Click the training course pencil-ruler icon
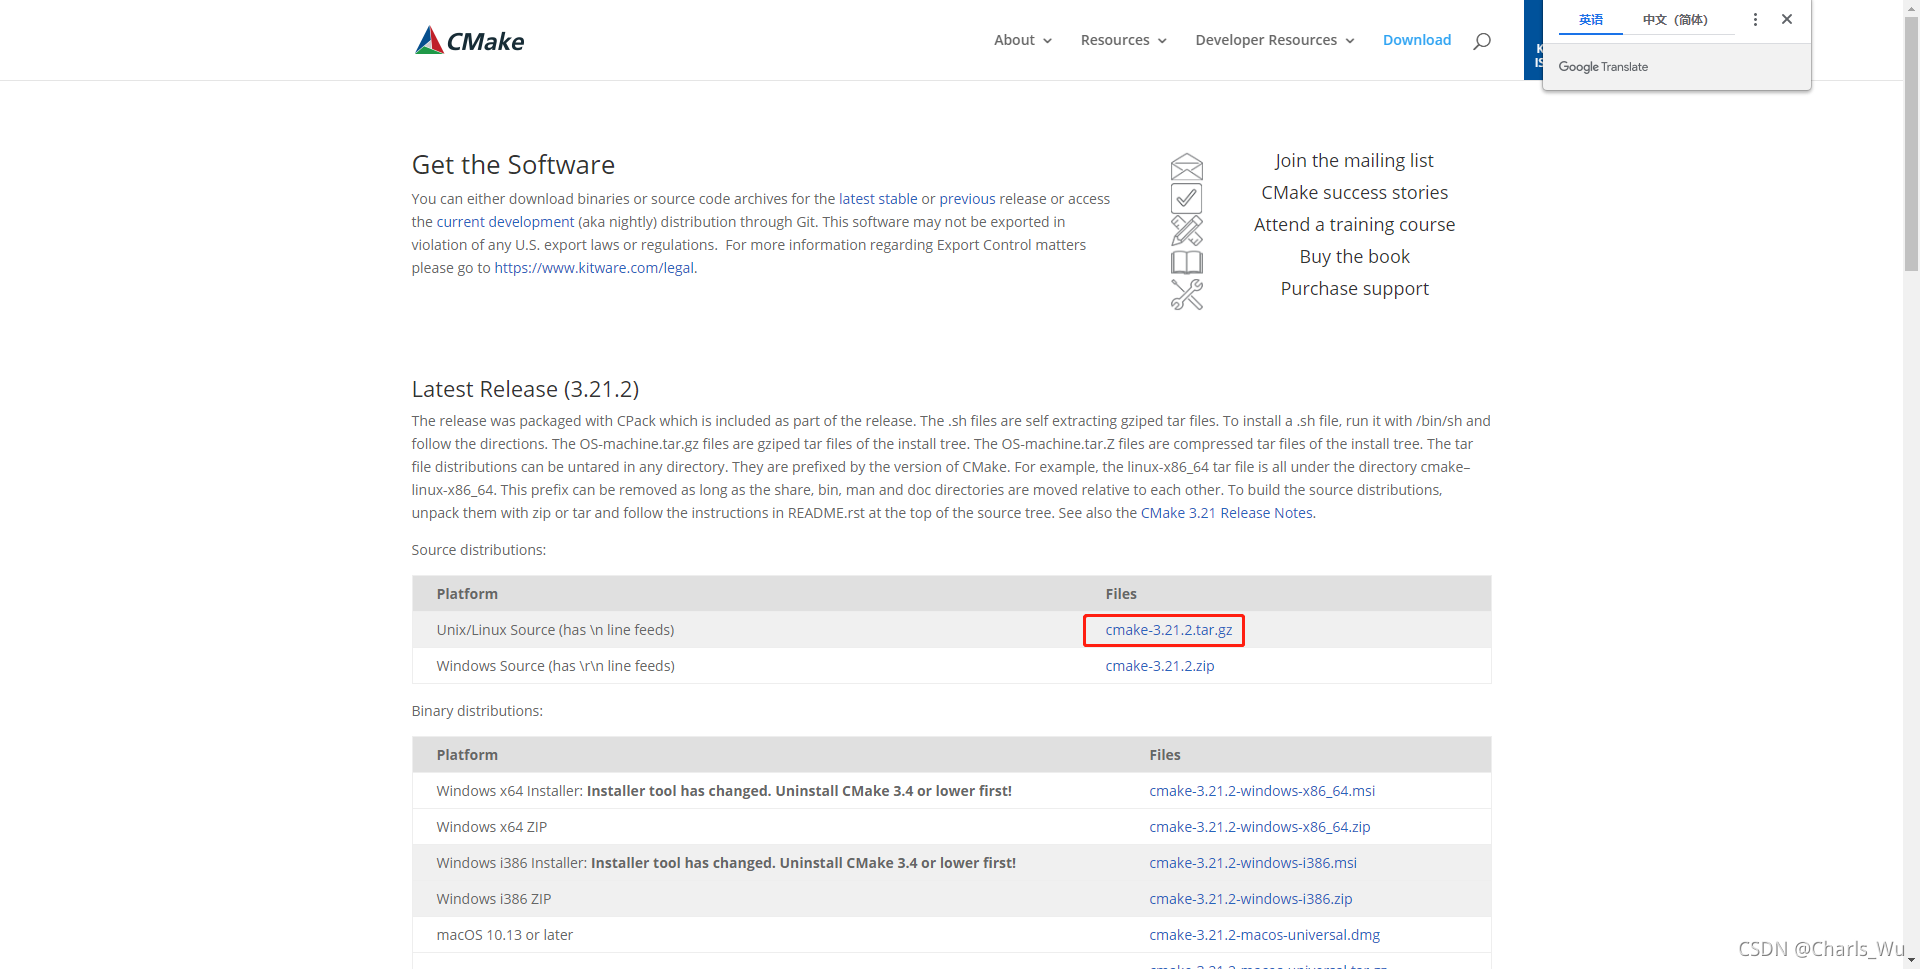Image resolution: width=1920 pixels, height=969 pixels. point(1187,230)
